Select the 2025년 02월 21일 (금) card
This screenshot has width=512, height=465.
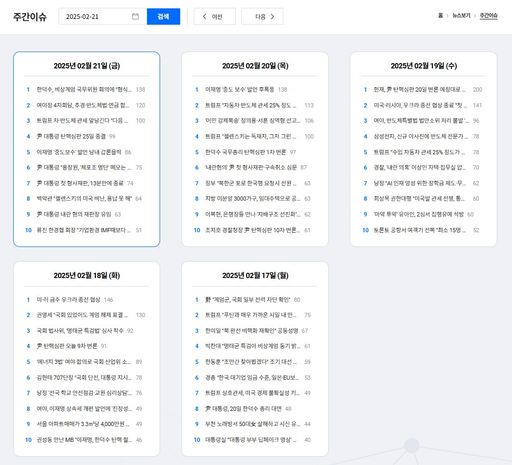pos(87,149)
